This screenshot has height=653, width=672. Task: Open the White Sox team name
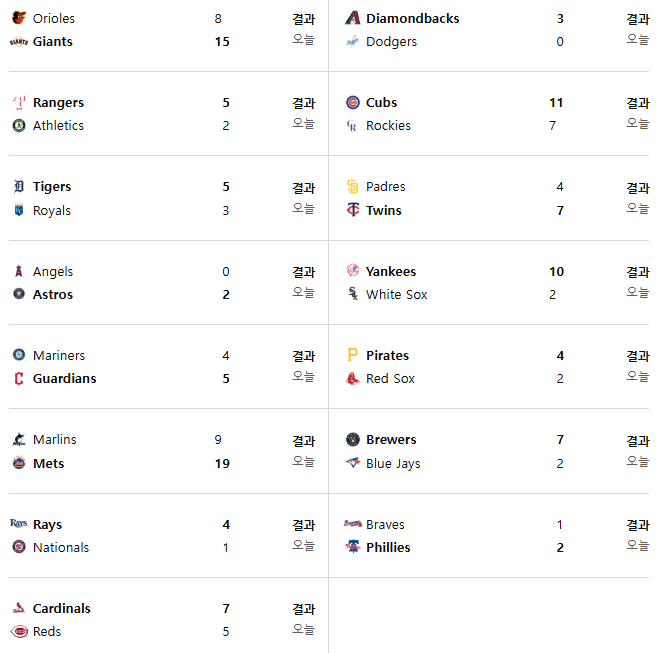click(396, 295)
